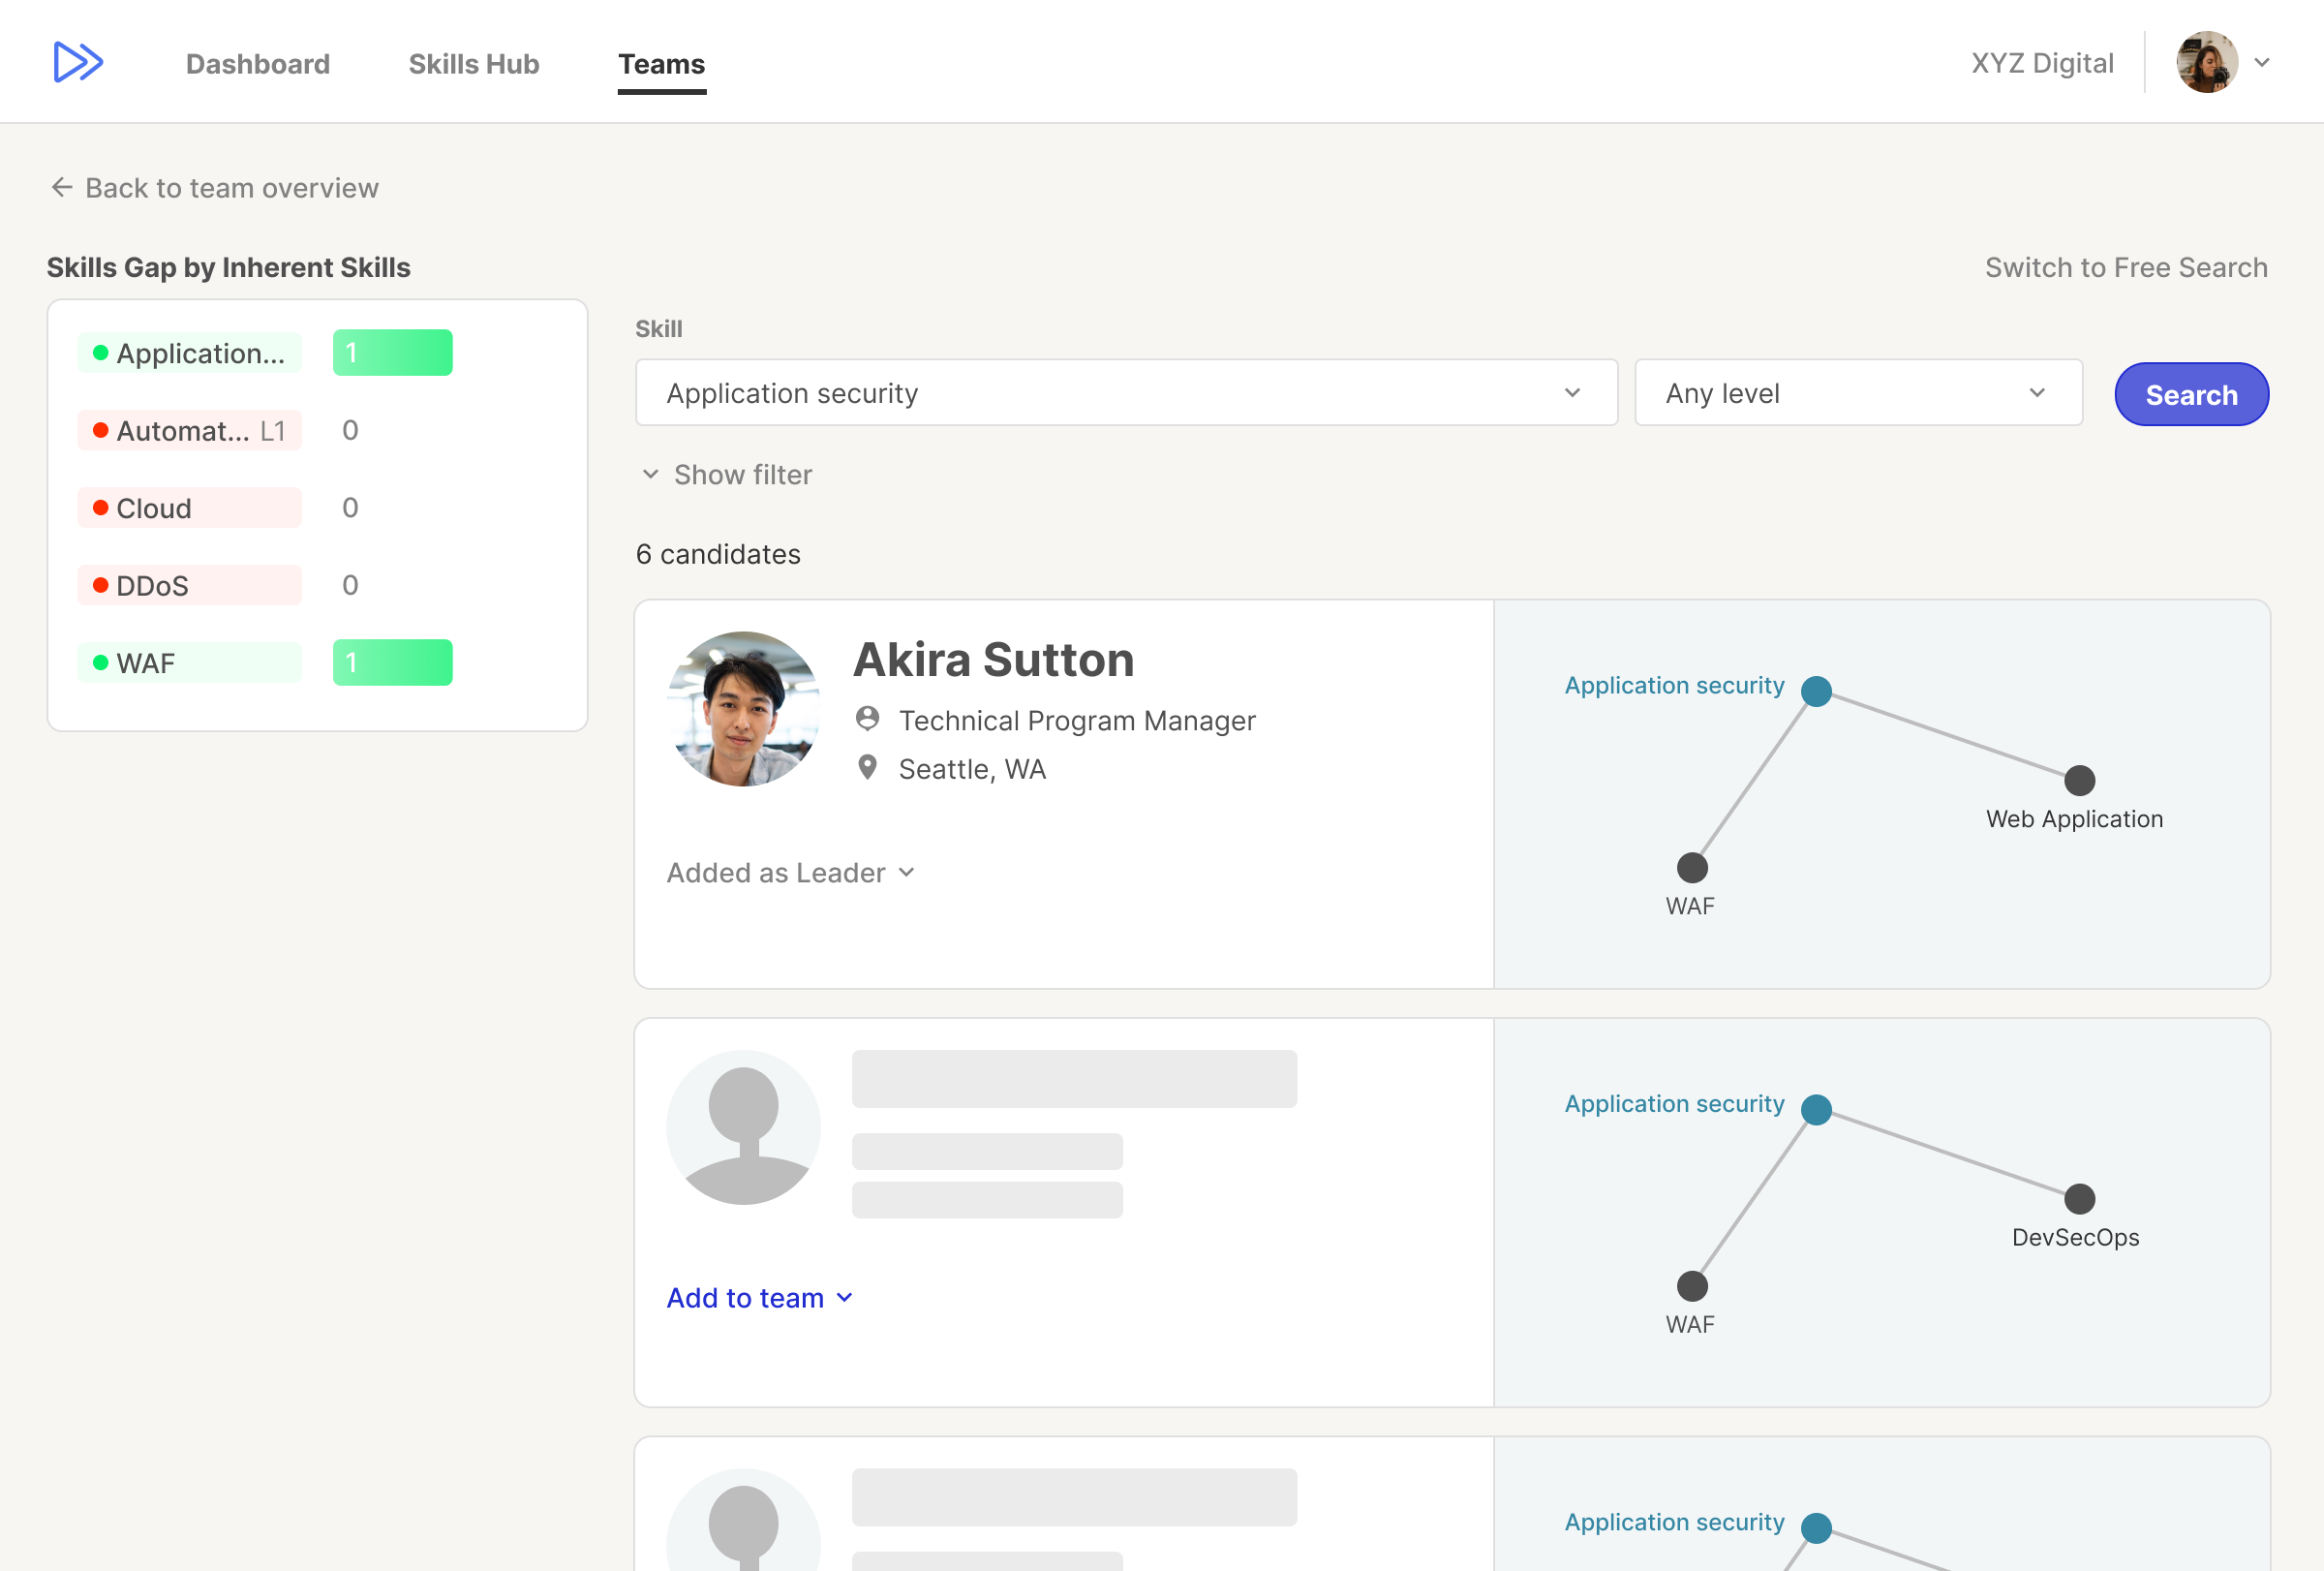2324x1571 pixels.
Task: Open the Any level dropdown
Action: pyautogui.click(x=1857, y=393)
